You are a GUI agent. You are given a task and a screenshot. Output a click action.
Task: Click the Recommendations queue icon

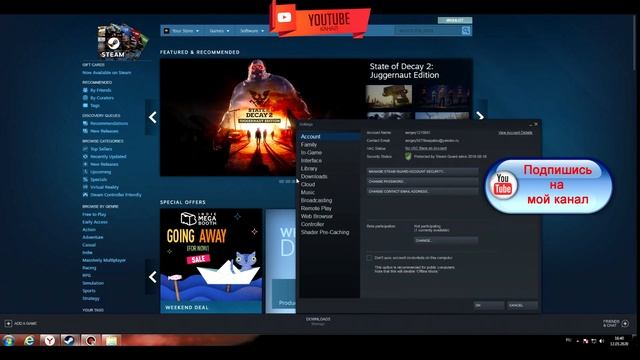click(85, 123)
